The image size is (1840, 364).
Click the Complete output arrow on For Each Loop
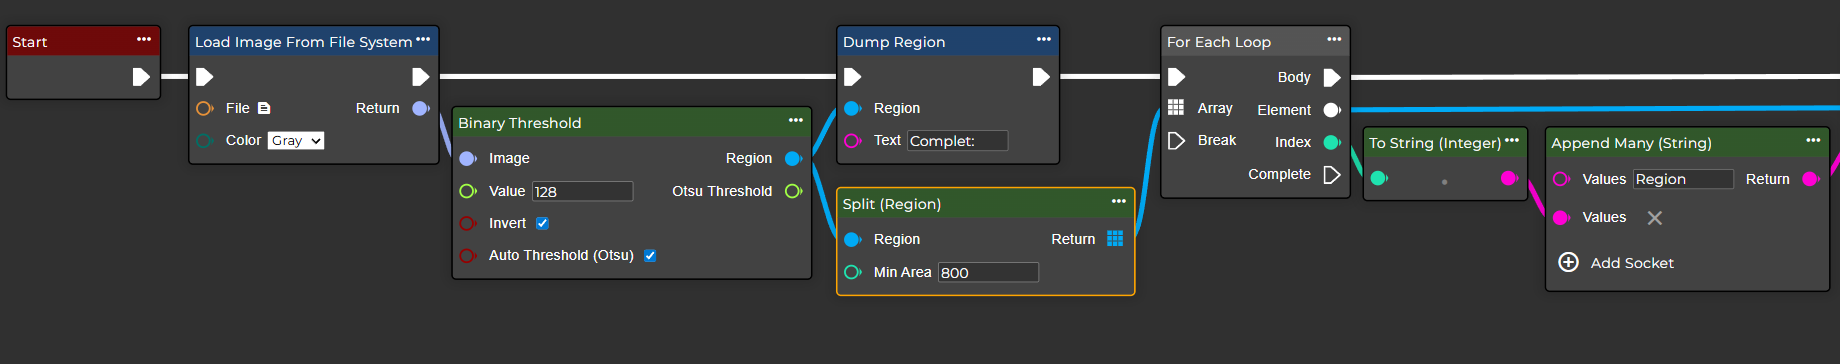point(1332,174)
